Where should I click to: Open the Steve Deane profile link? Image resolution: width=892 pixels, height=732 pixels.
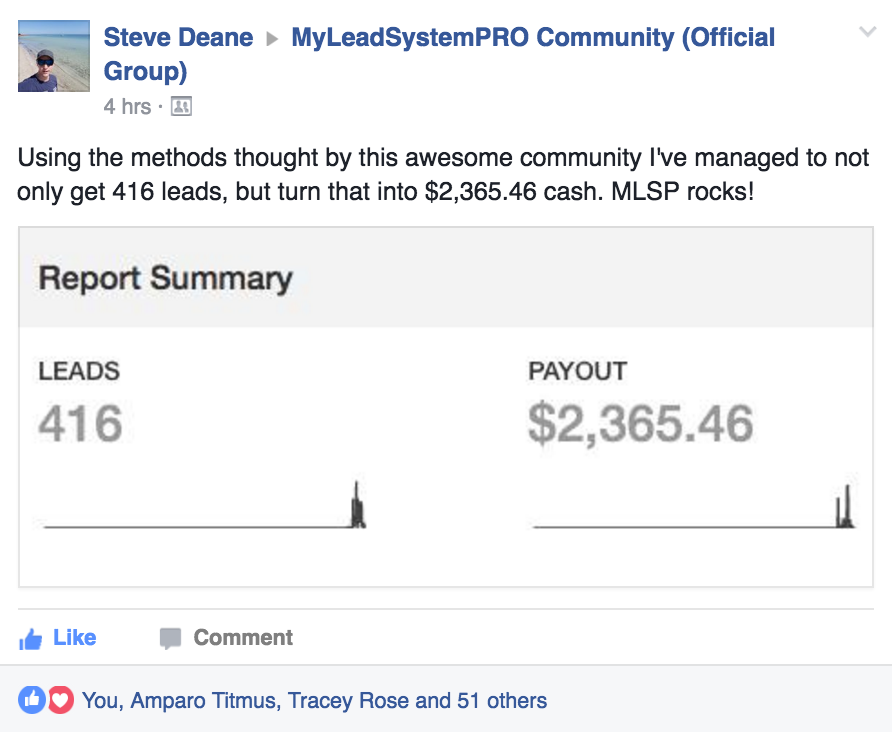[x=178, y=38]
